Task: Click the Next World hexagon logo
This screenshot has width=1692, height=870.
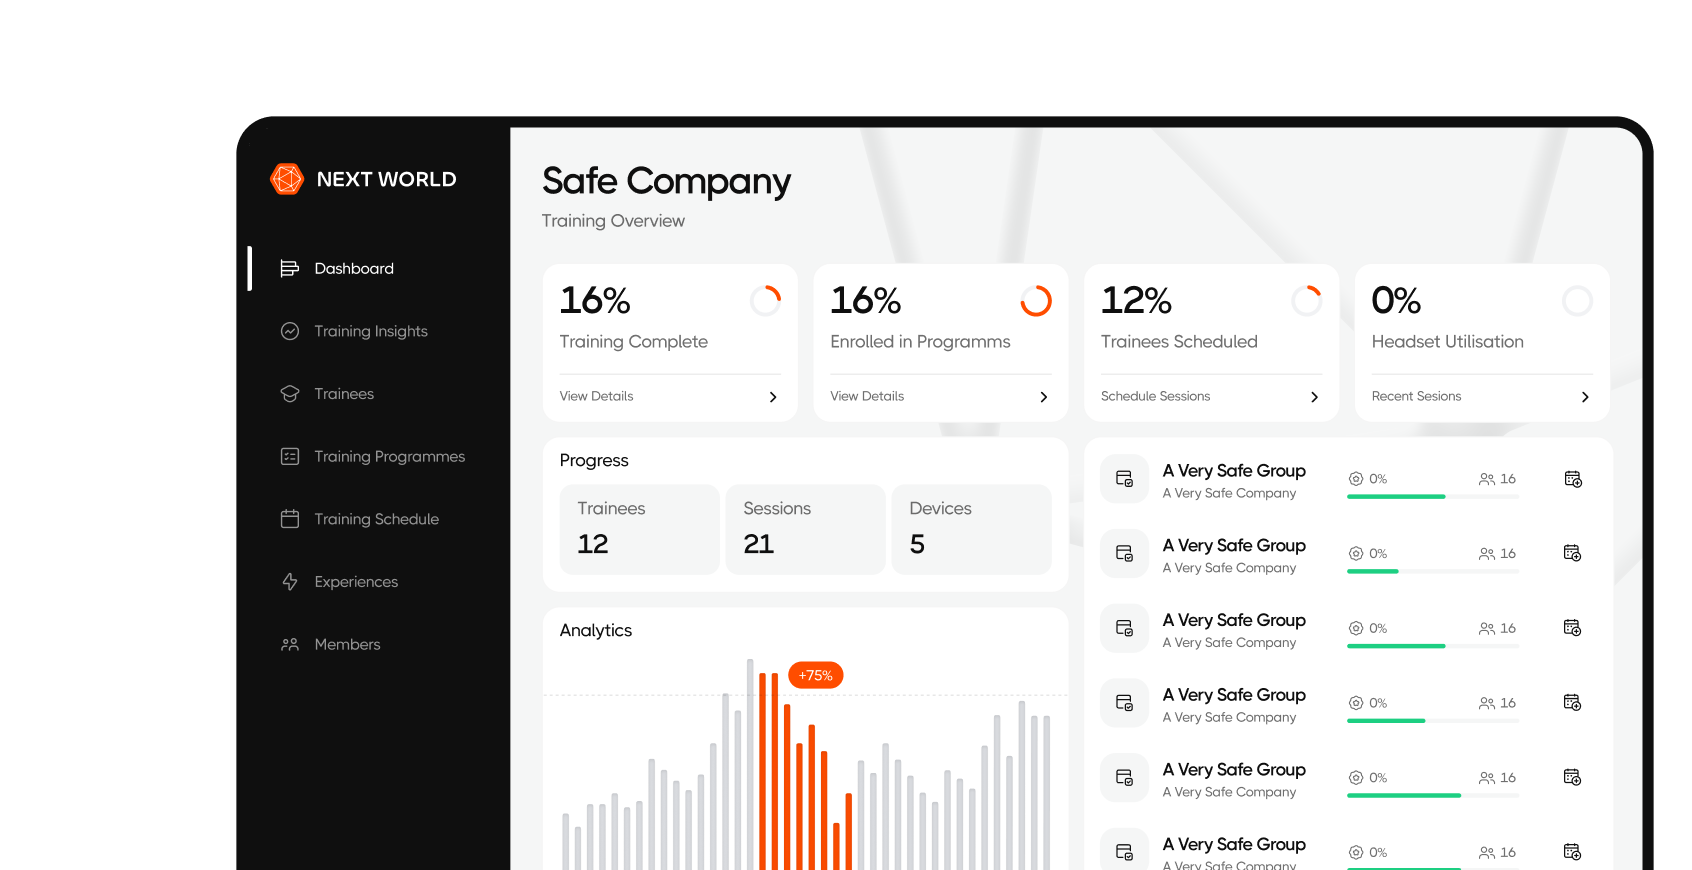Action: click(287, 179)
